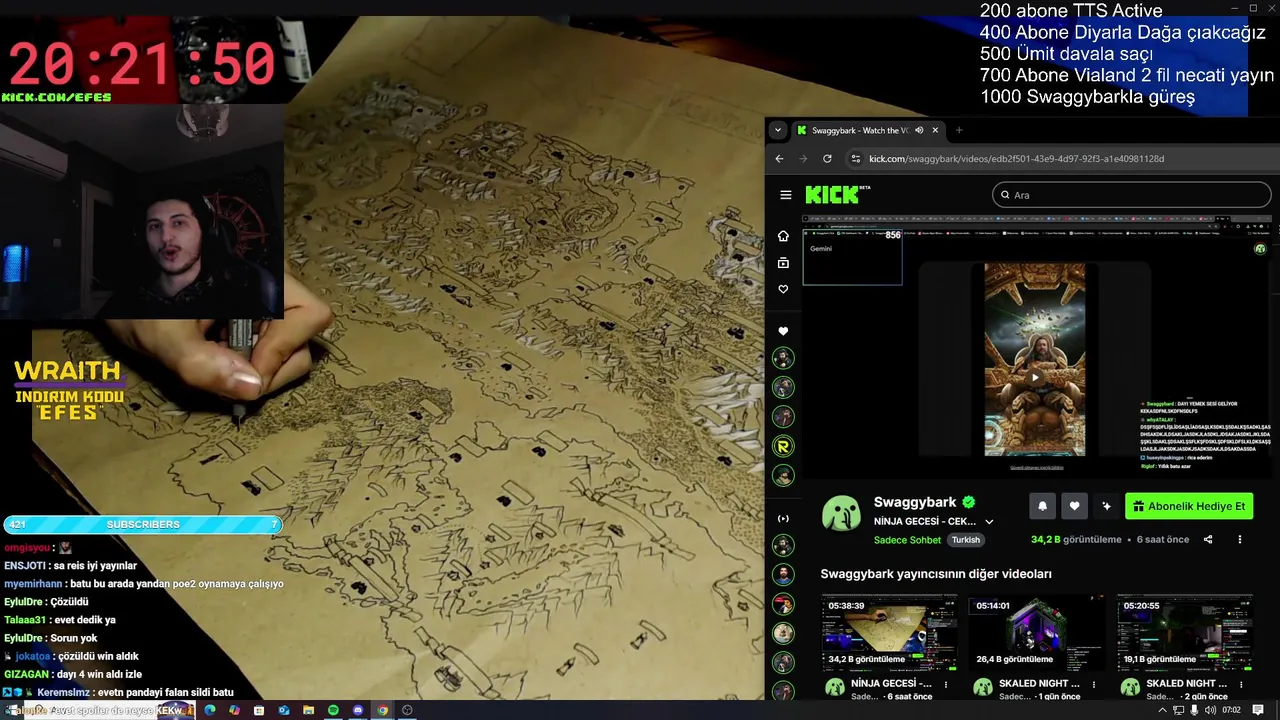The width and height of the screenshot is (1280, 720).
Task: Open a new browser tab
Action: (959, 130)
